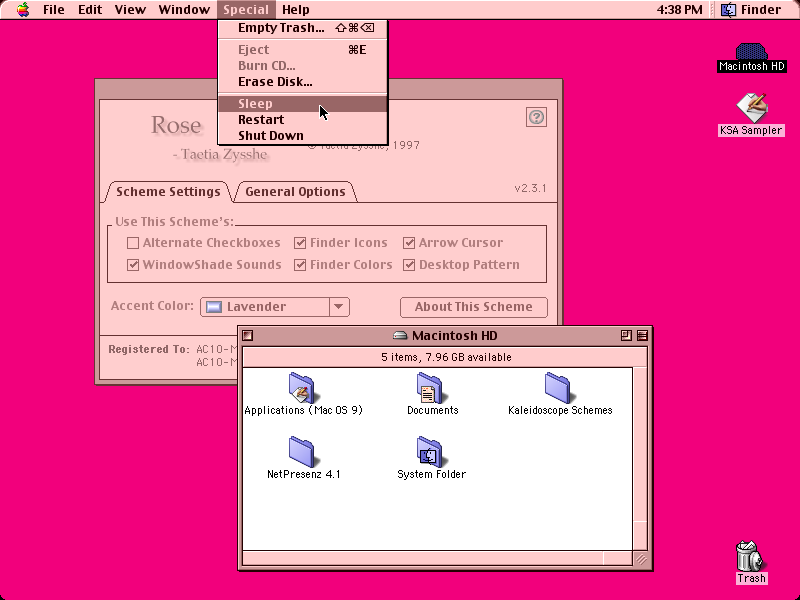
Task: Select the Kaleidoscope Schemes folder icon
Action: 558,388
